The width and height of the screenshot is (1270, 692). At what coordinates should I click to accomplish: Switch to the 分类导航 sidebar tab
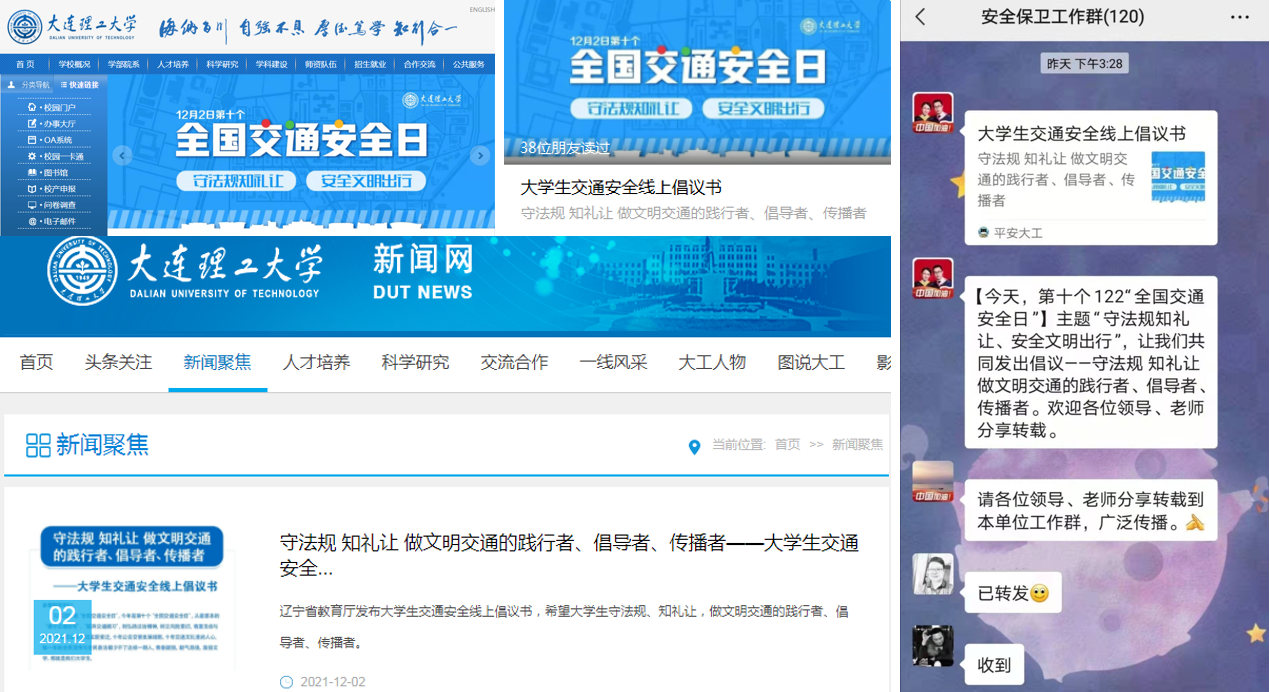click(x=28, y=85)
